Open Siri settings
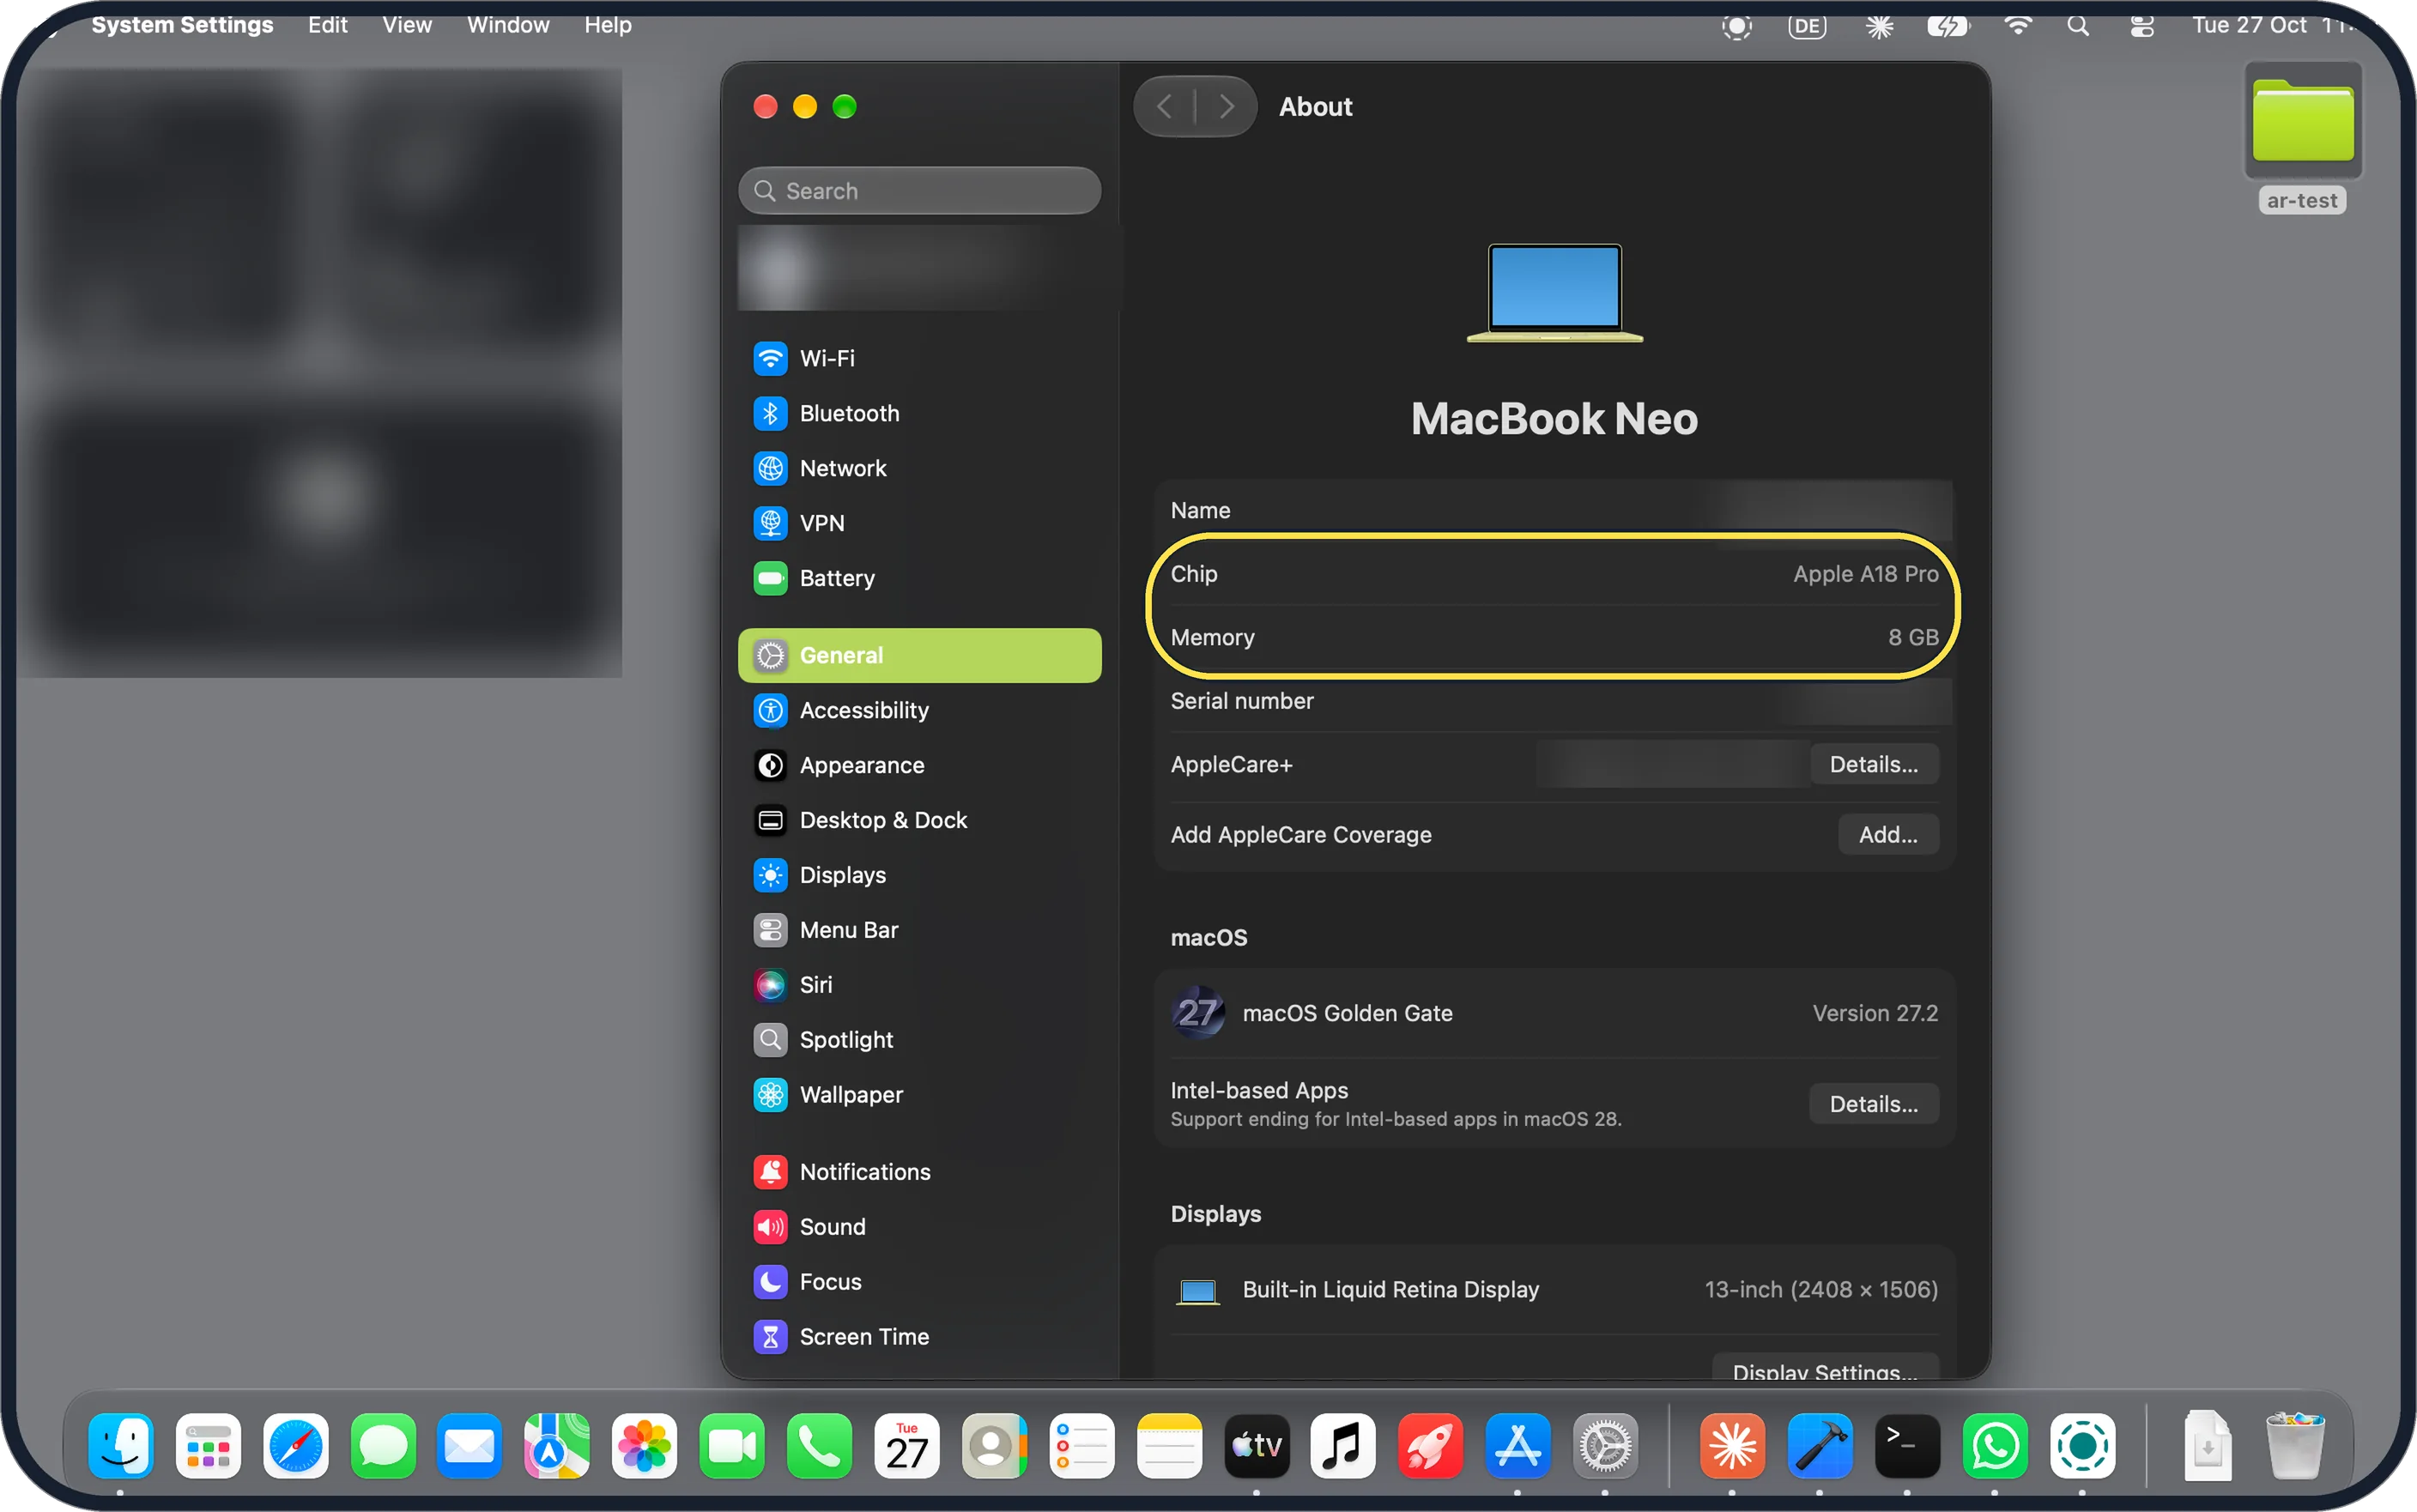 919,985
